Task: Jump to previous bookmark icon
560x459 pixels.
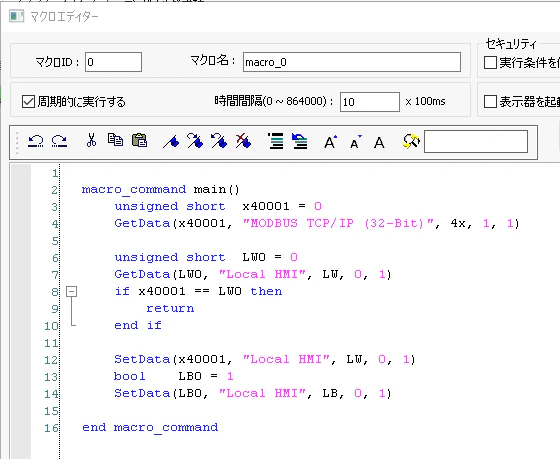Action: (219, 141)
